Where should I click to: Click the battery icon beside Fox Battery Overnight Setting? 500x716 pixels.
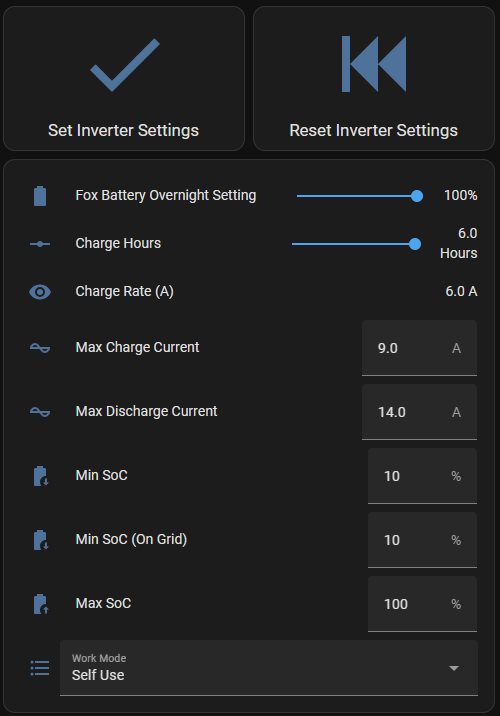coord(40,196)
